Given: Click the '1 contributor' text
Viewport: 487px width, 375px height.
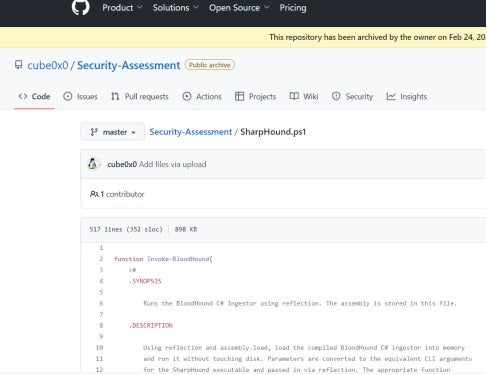Looking at the screenshot, I should tap(122, 194).
